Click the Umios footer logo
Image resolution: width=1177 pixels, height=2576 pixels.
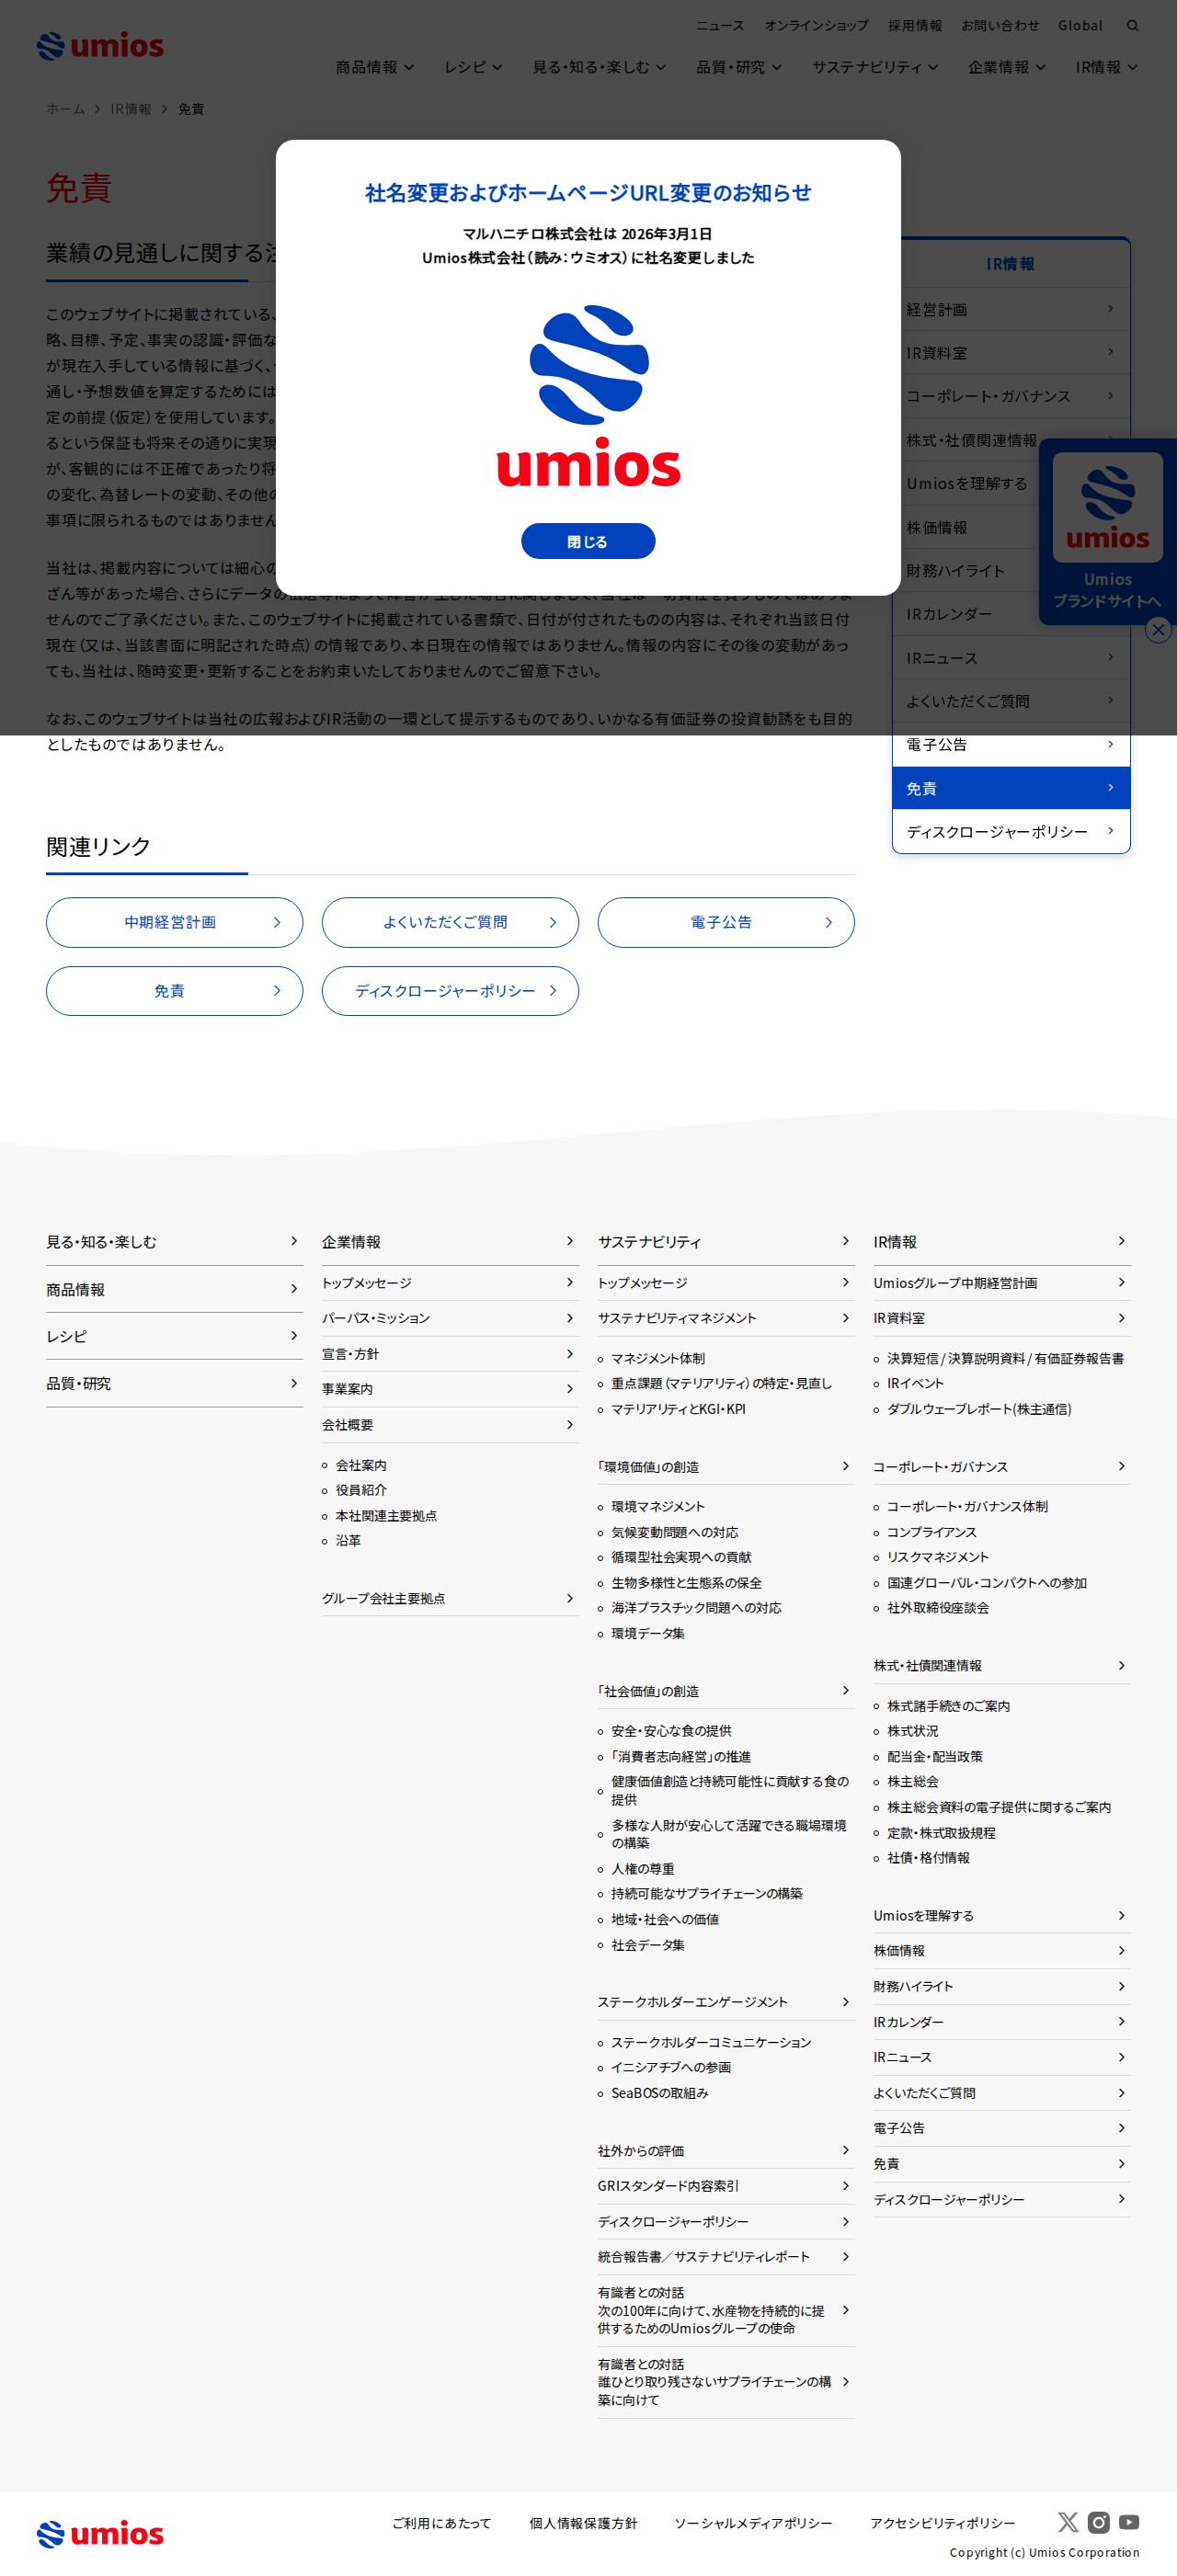click(x=100, y=2533)
